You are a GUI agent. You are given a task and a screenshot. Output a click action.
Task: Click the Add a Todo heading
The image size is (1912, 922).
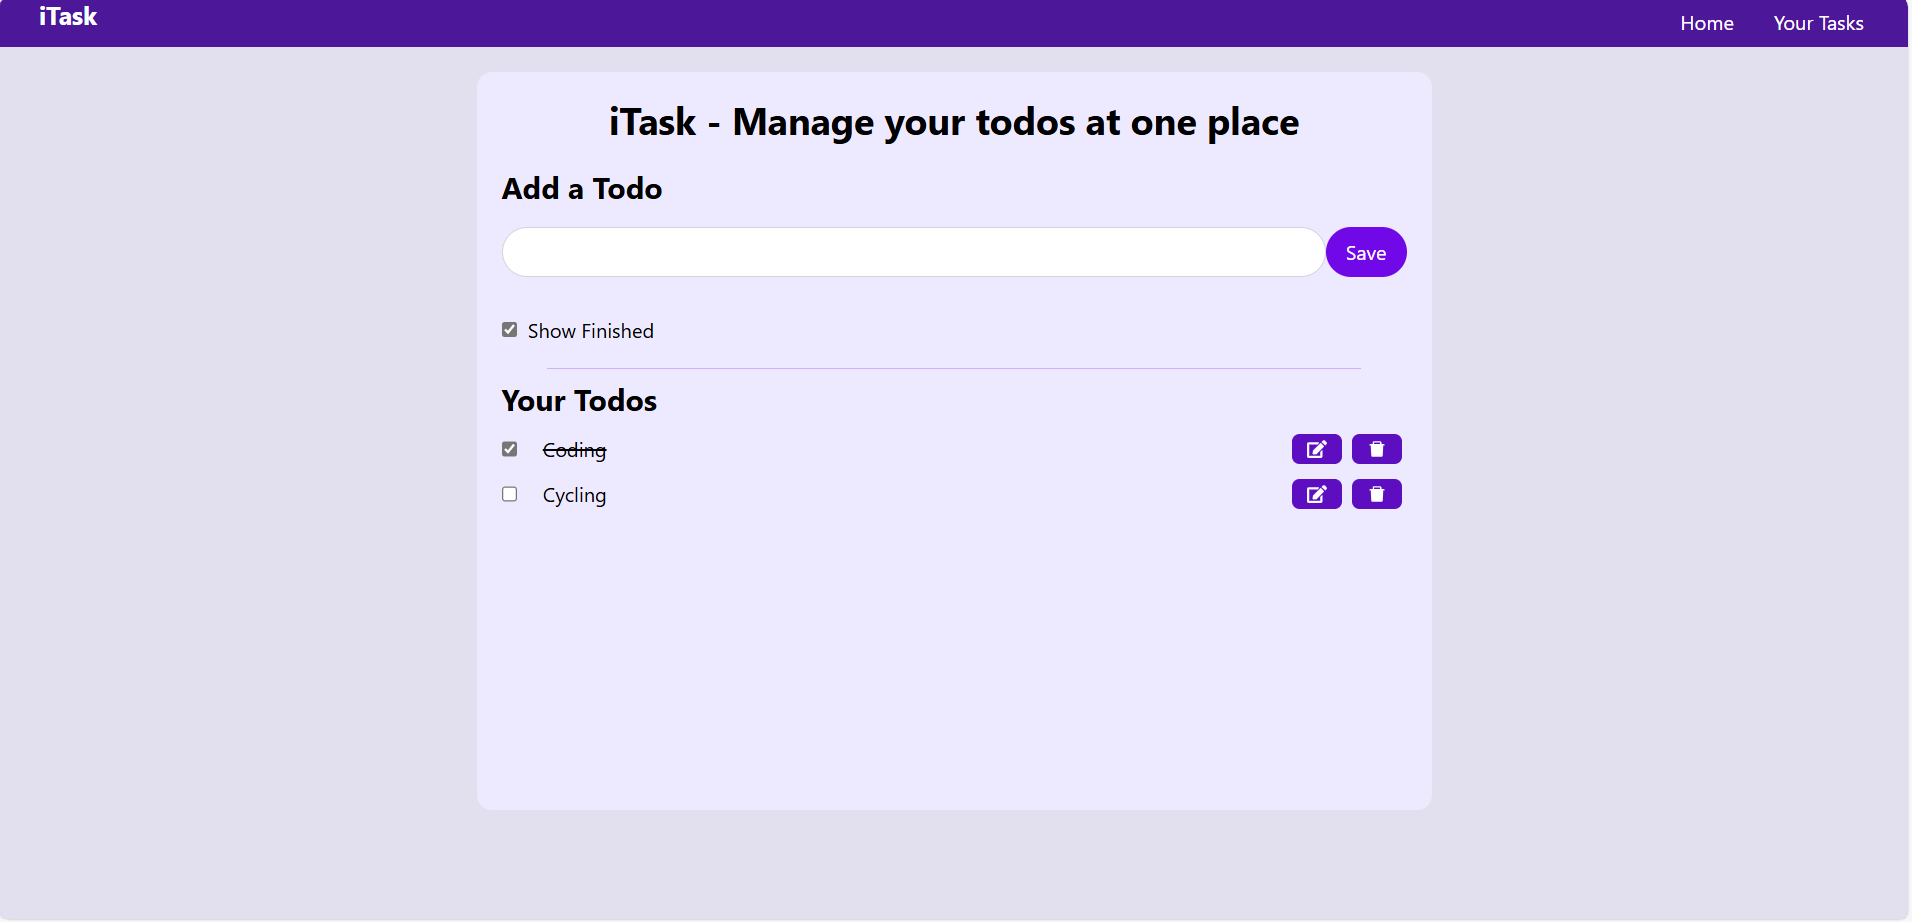tap(582, 189)
